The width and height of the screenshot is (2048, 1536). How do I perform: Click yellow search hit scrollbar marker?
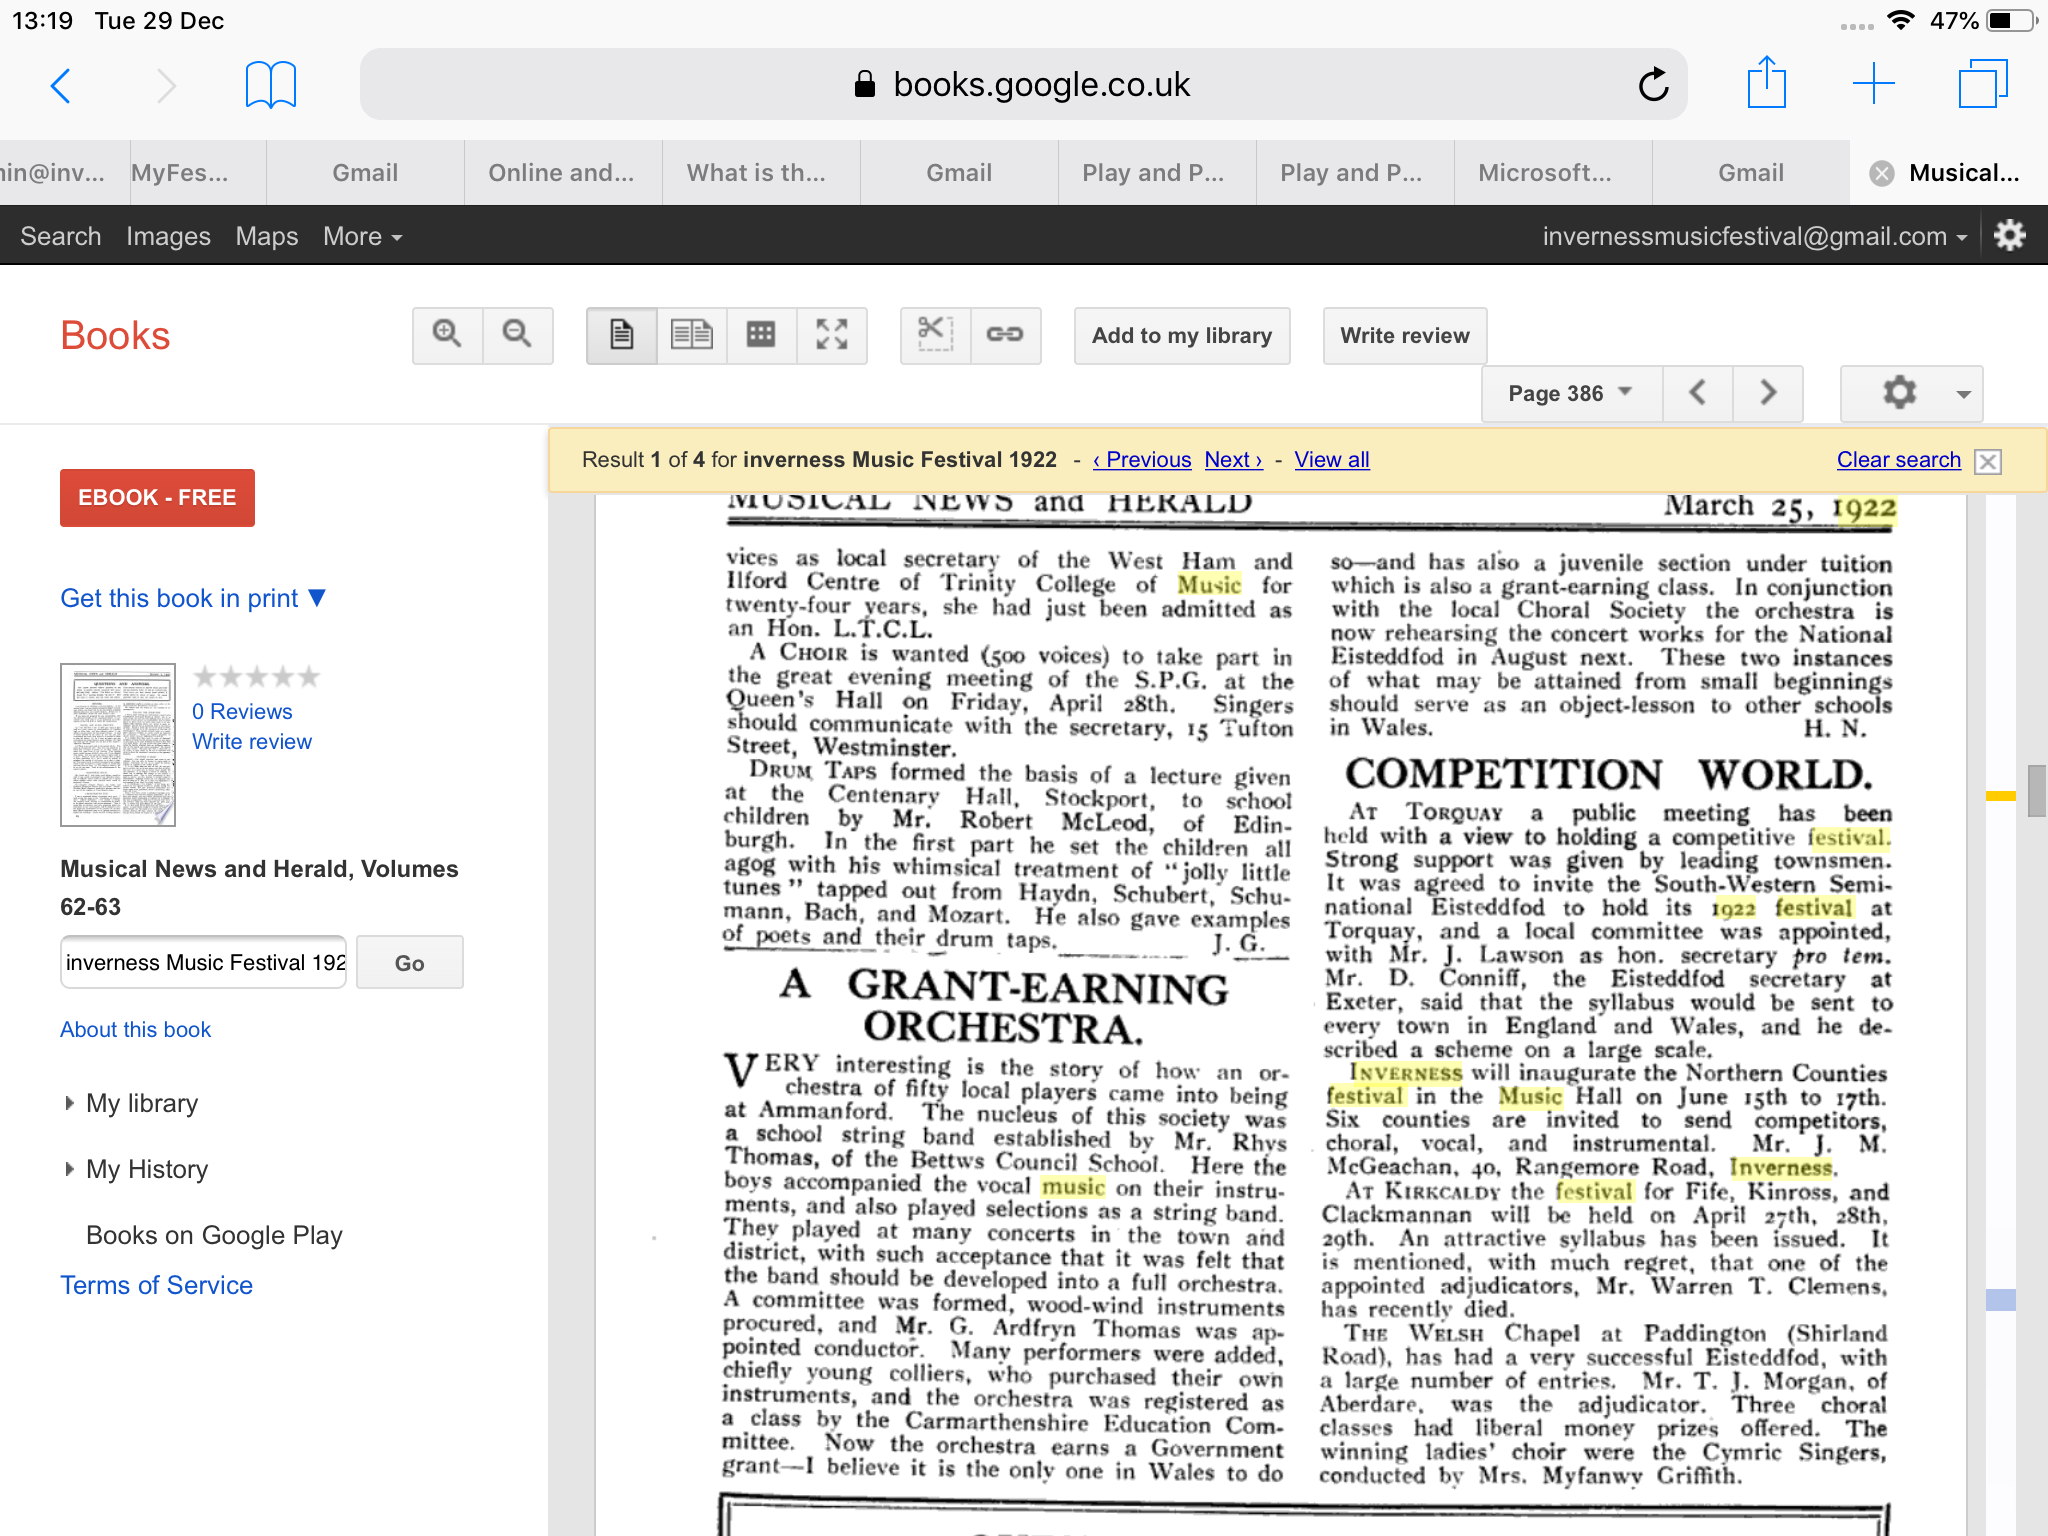pyautogui.click(x=2000, y=796)
